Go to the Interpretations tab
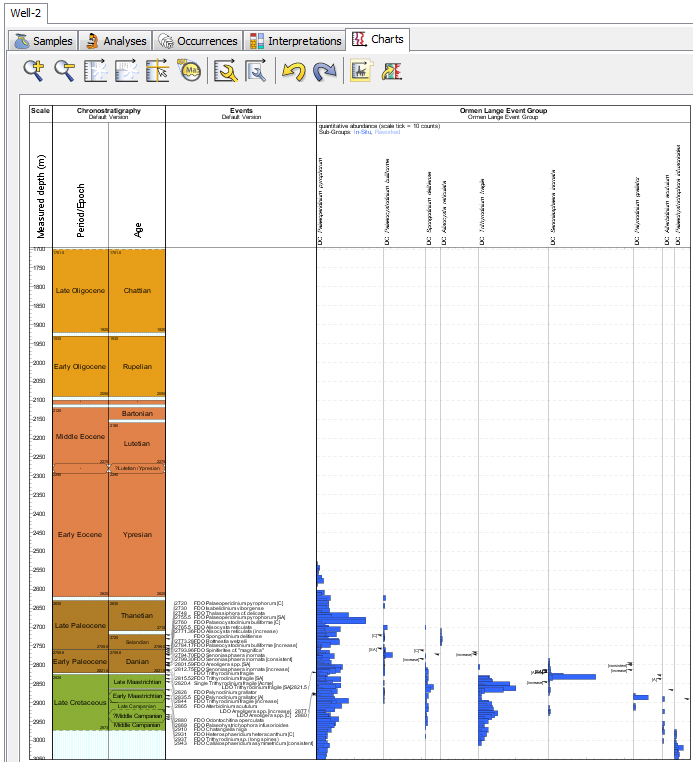The image size is (693, 762). pyautogui.click(x=295, y=41)
